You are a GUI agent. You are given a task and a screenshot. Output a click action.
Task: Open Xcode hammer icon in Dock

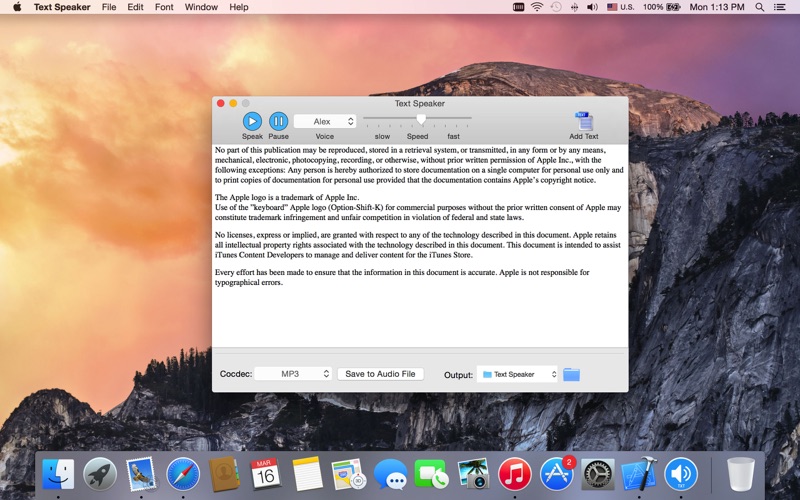point(639,474)
